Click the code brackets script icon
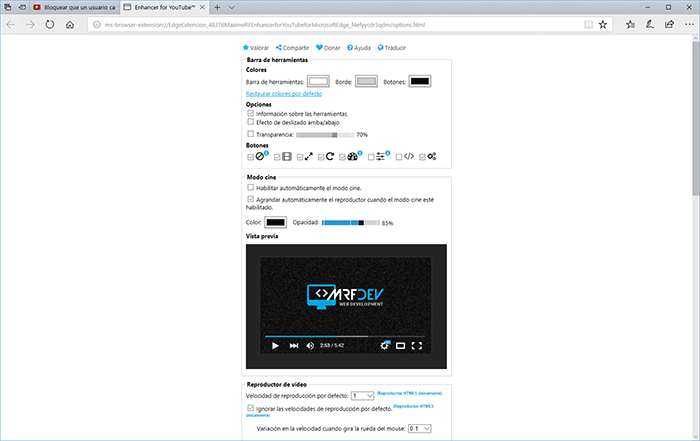The width and height of the screenshot is (700, 441). tap(408, 156)
